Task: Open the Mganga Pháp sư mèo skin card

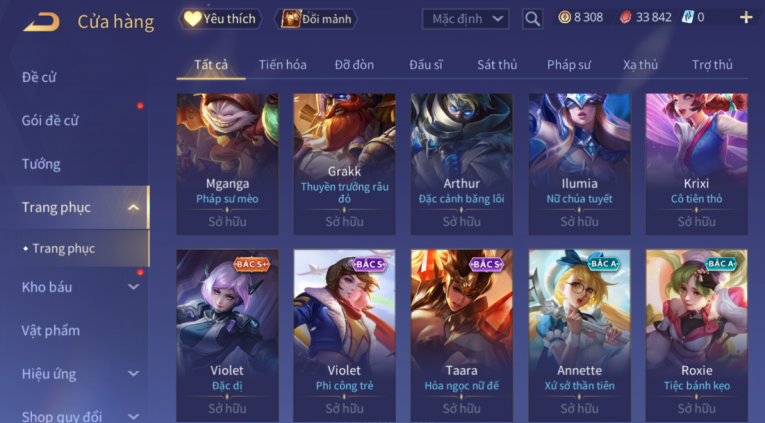Action: coord(227,164)
